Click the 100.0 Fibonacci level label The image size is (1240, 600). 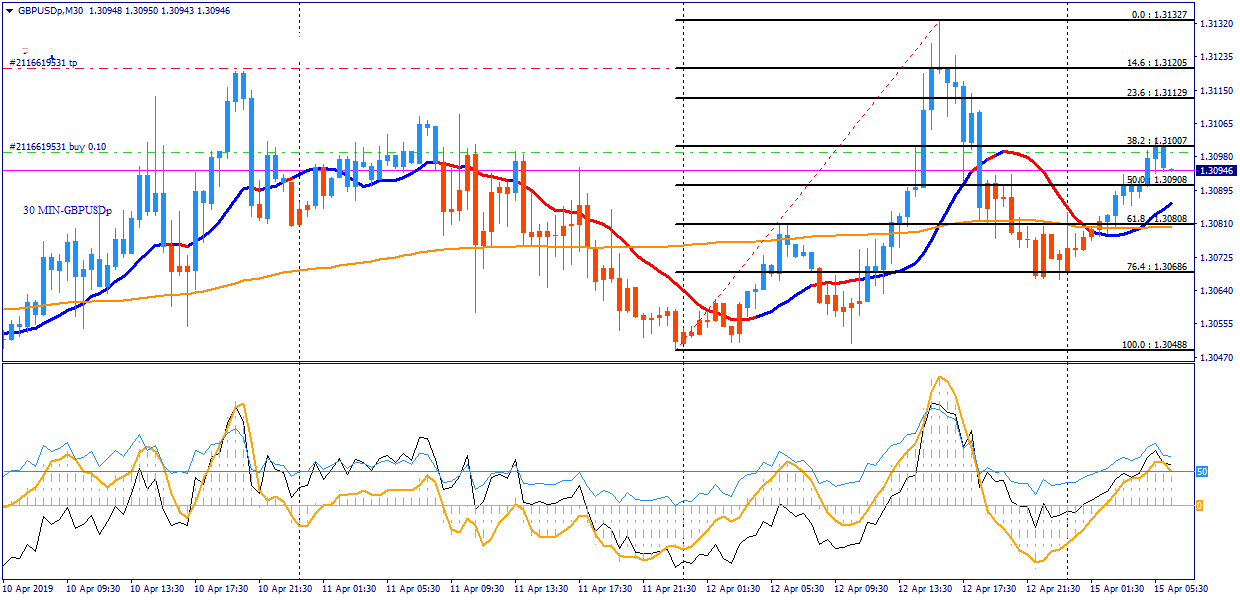pos(1154,344)
